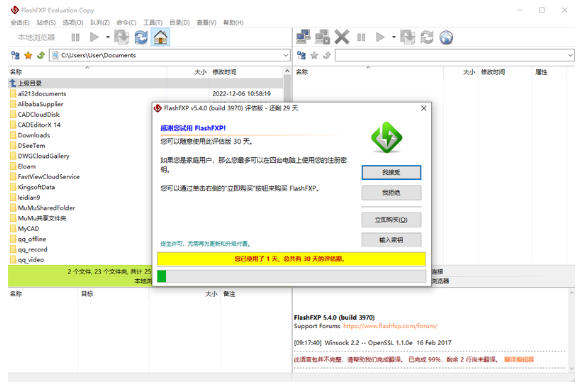Click the disconnect icon in remote toolbar

(322, 37)
